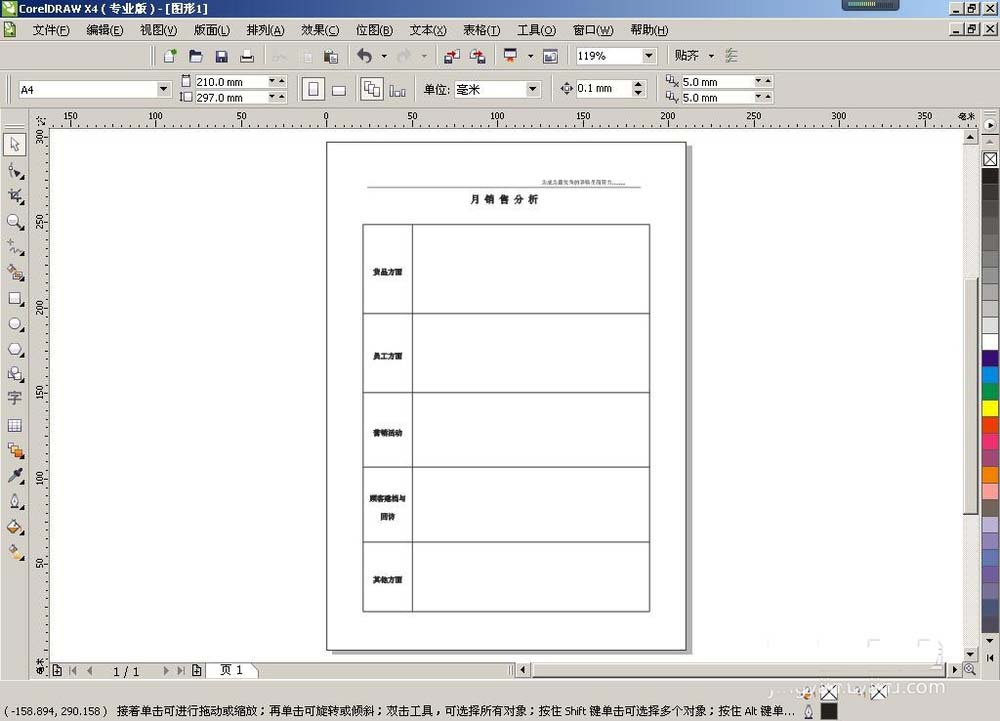Image resolution: width=1000 pixels, height=721 pixels.
Task: Select the Pick tool
Action: click(x=14, y=143)
